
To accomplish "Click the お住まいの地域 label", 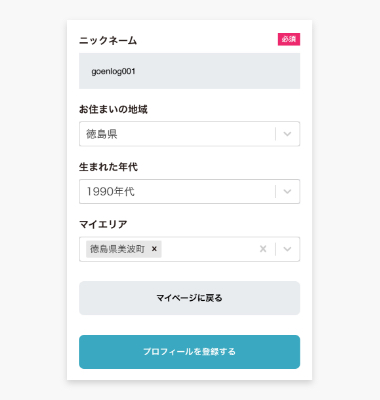I will (113, 109).
